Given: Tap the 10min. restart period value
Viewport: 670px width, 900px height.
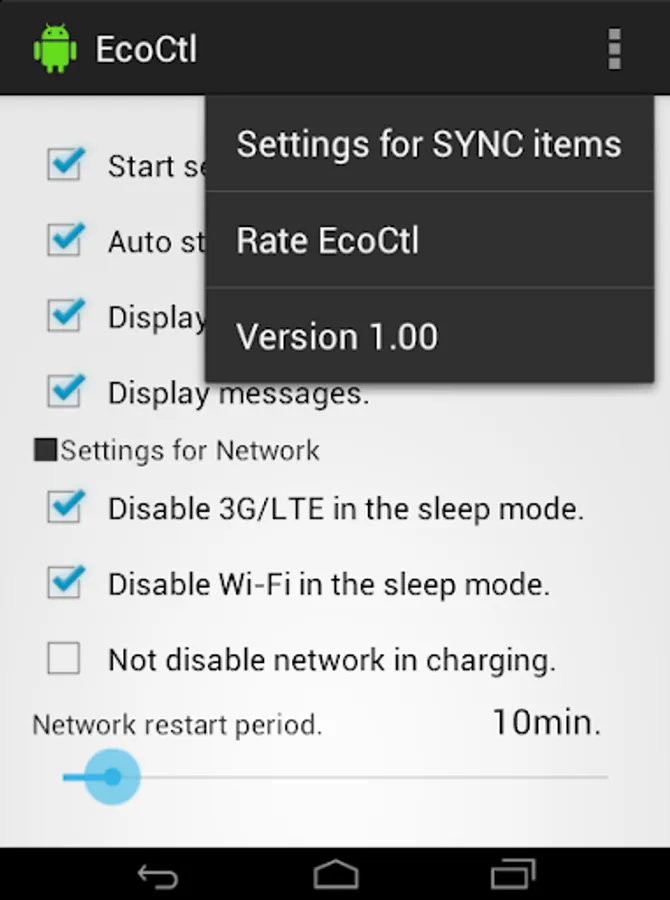Looking at the screenshot, I should [x=547, y=722].
